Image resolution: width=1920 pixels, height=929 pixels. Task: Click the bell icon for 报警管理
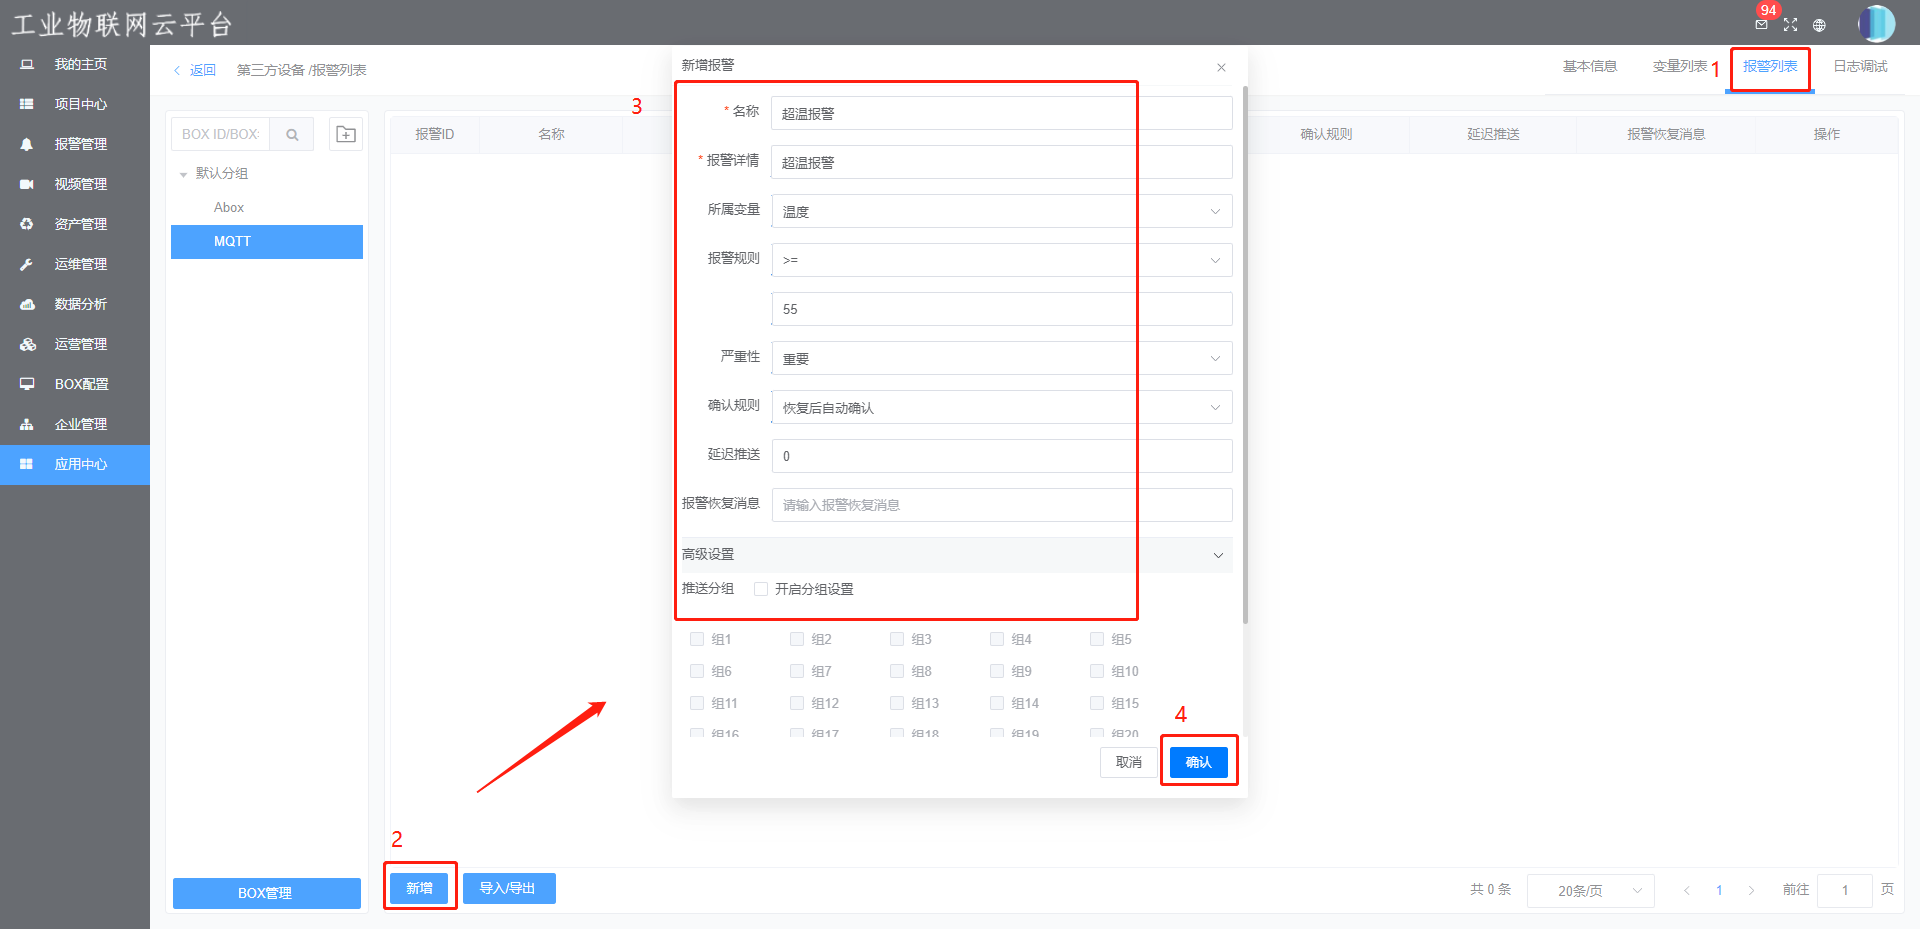pyautogui.click(x=27, y=144)
